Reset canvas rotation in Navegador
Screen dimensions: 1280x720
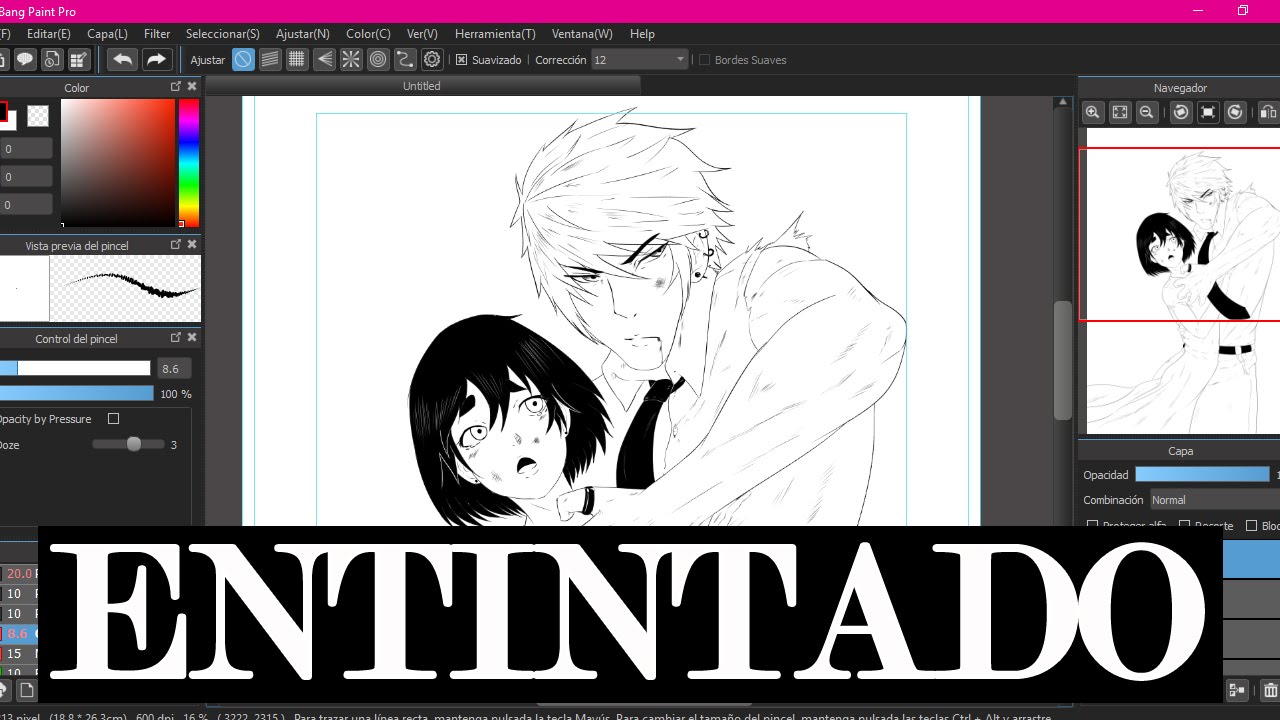pos(1208,112)
